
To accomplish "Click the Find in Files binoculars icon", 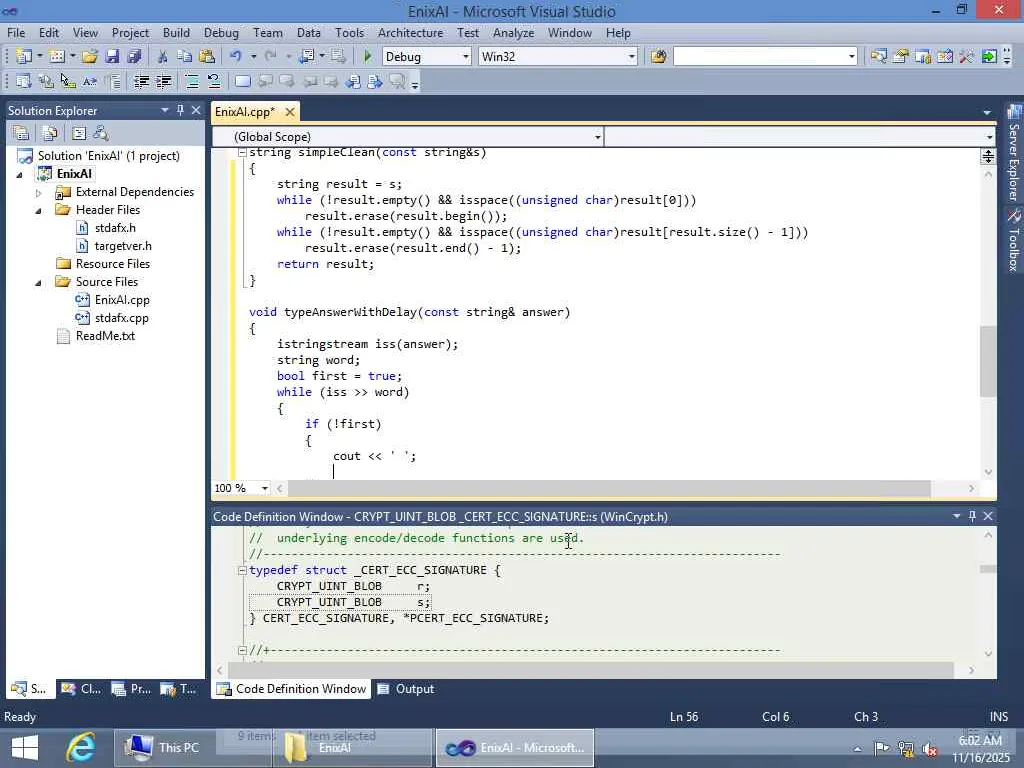I will coord(658,57).
